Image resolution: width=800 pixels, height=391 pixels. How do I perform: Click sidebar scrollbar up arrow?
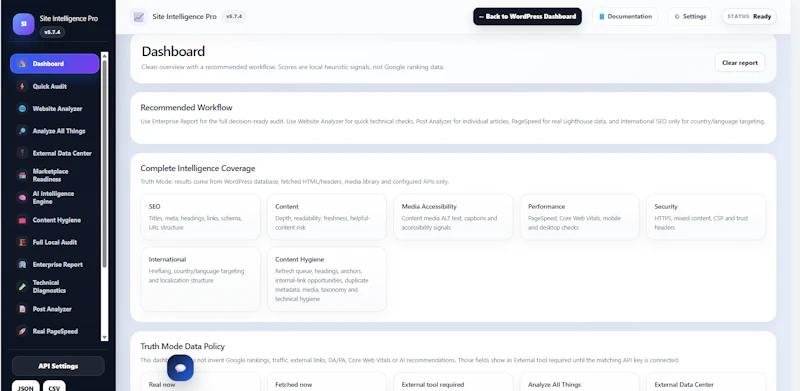coord(105,55)
